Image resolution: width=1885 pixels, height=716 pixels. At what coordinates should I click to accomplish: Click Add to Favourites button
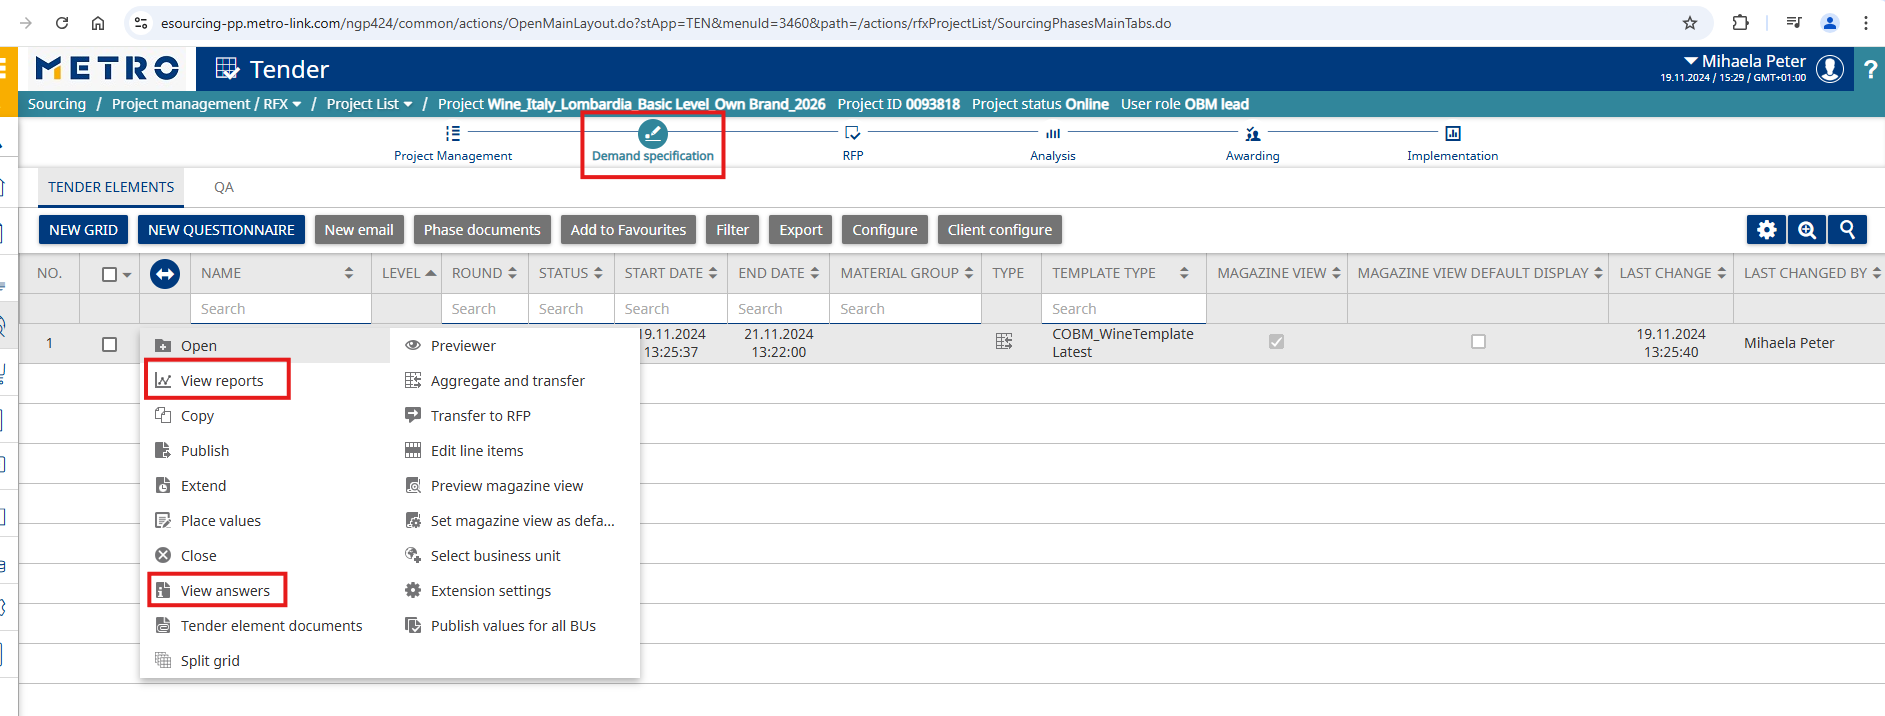point(628,230)
